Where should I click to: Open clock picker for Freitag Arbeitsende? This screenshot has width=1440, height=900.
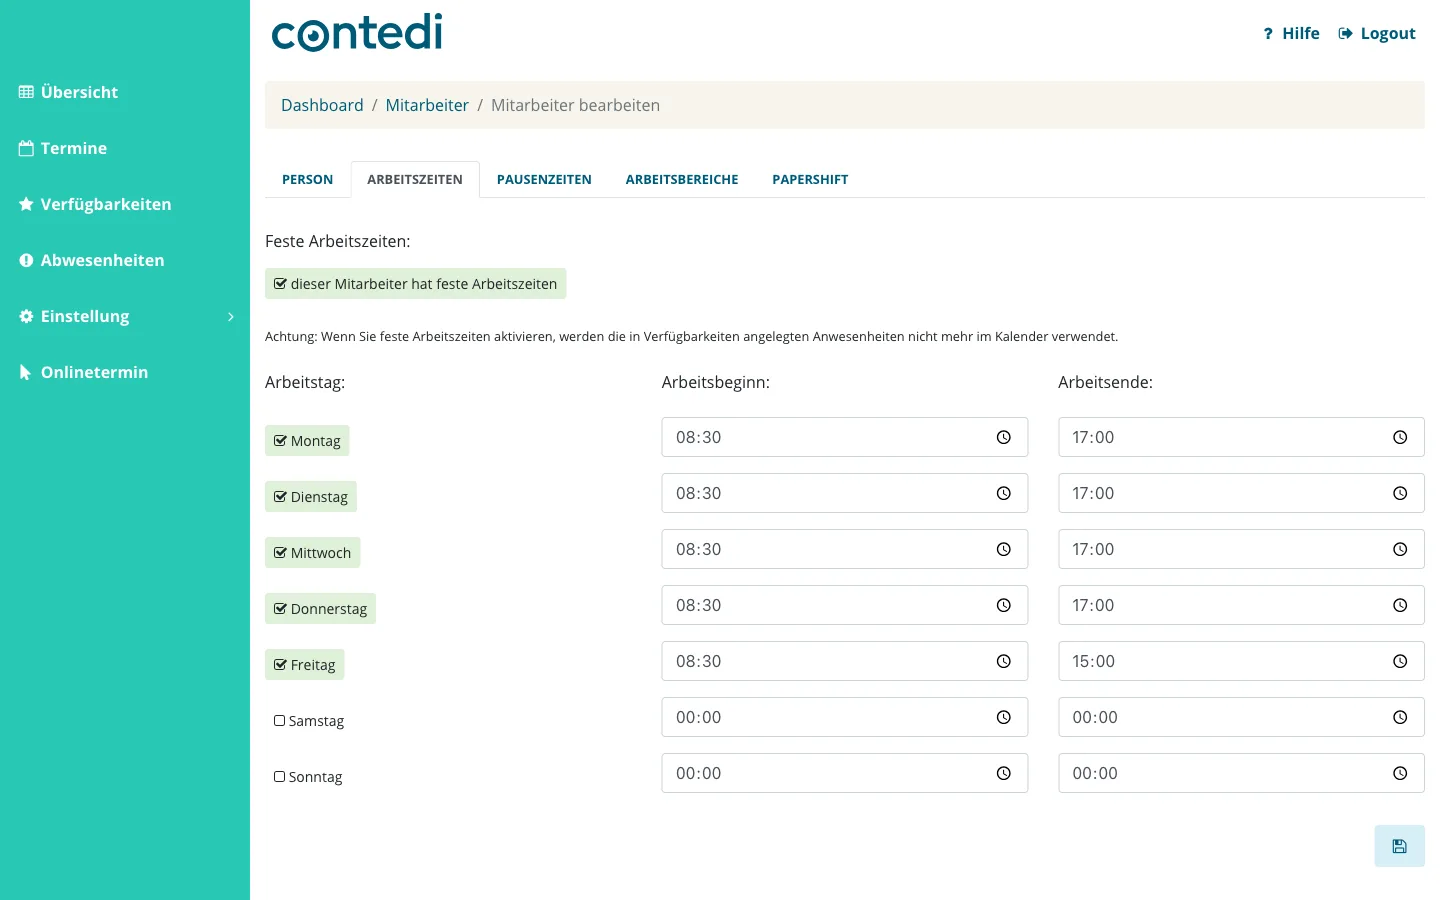pyautogui.click(x=1400, y=661)
